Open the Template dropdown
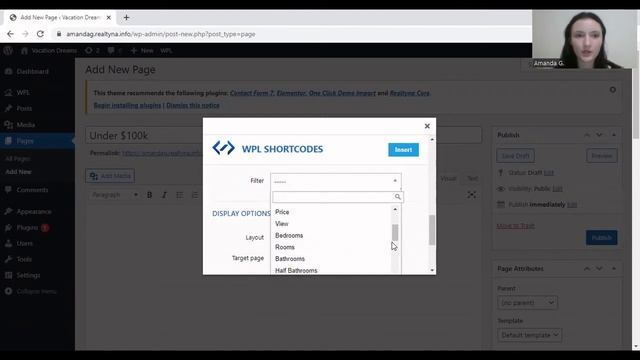Image resolution: width=640 pixels, height=360 pixels. [529, 335]
